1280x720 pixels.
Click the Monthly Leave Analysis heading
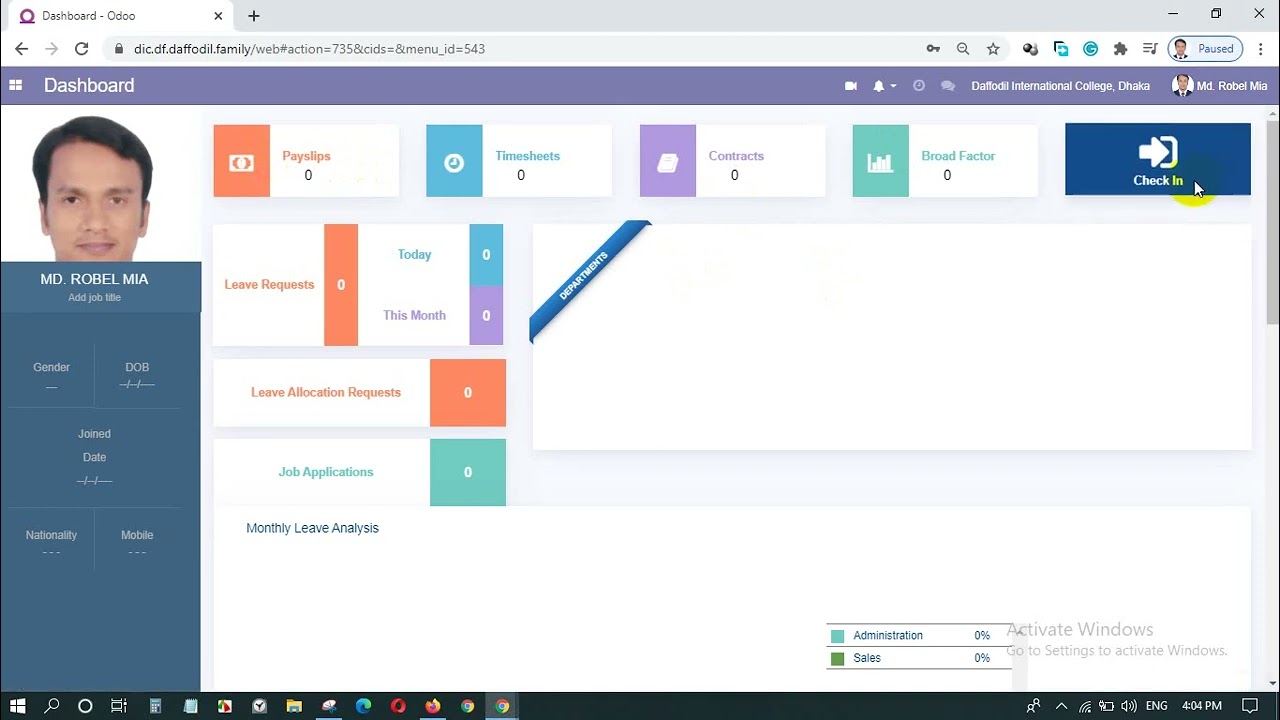pyautogui.click(x=312, y=528)
